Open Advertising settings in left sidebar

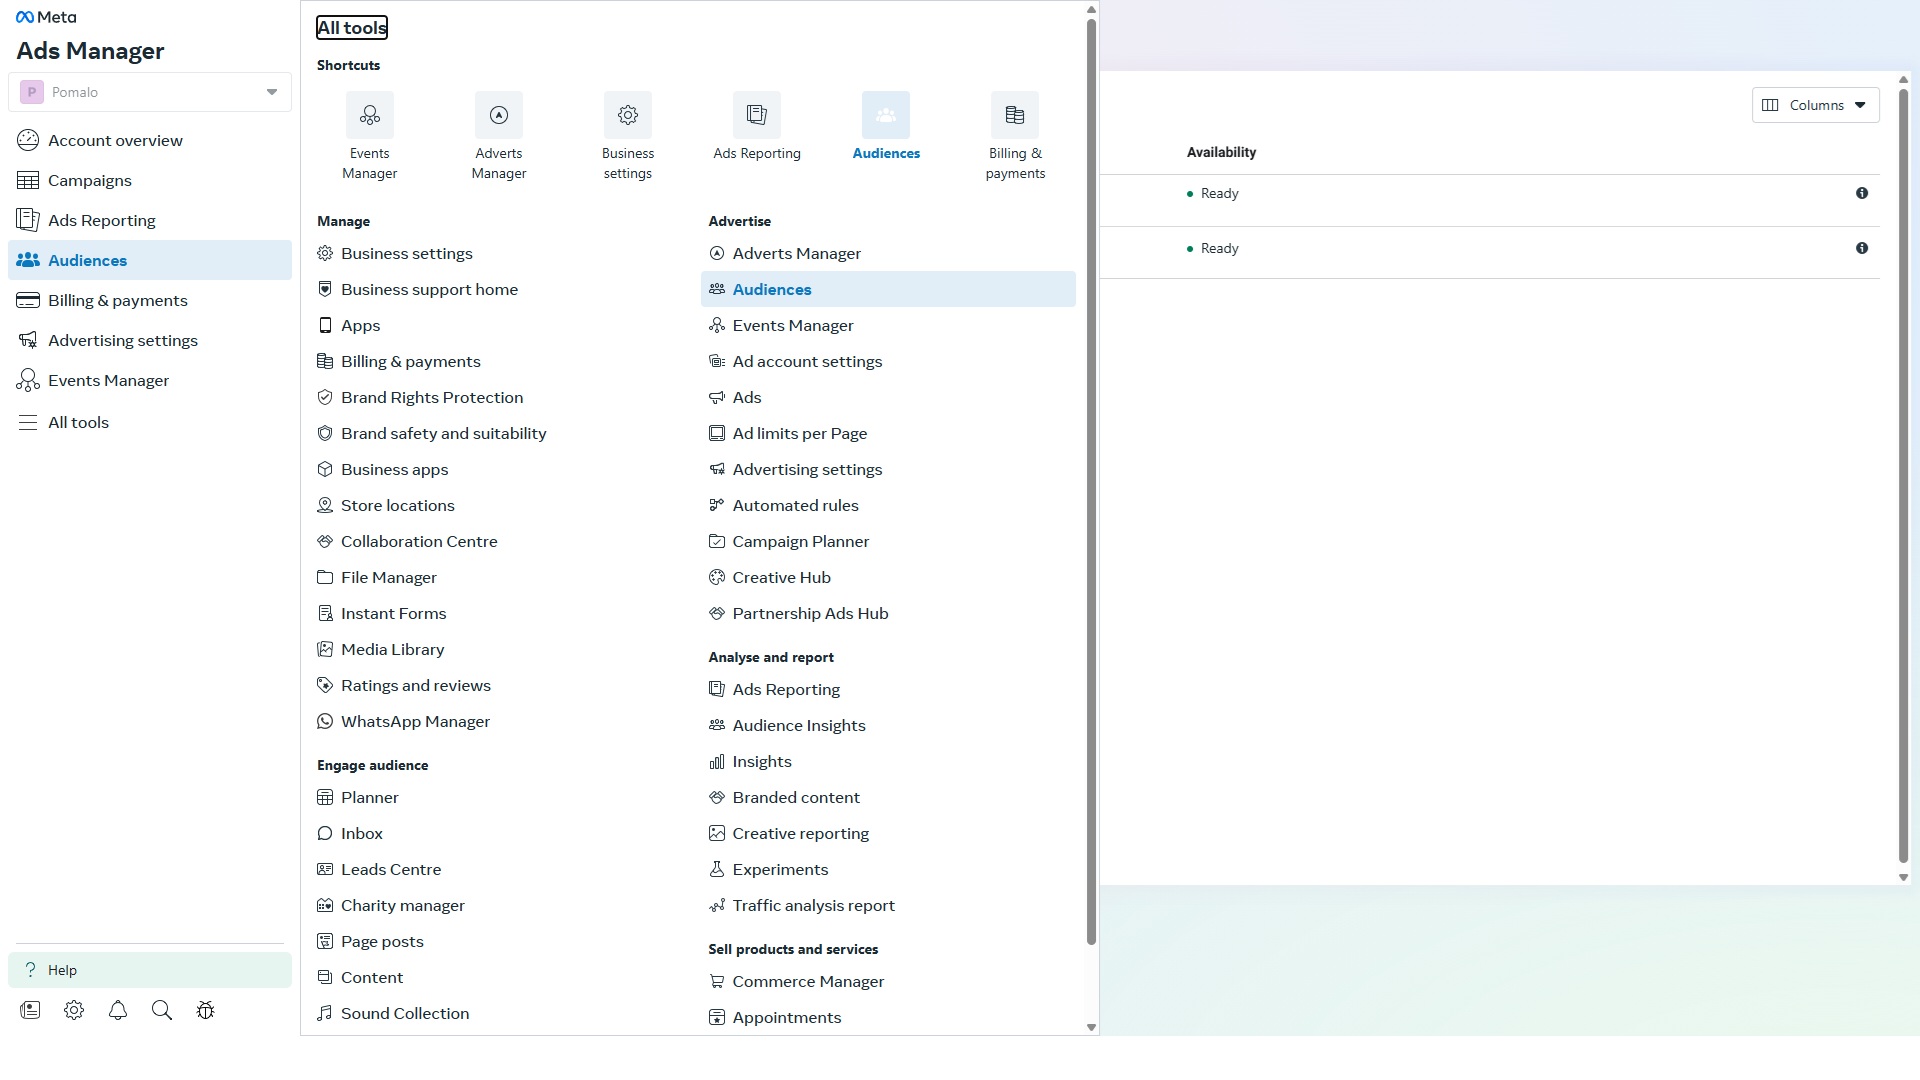(150, 340)
